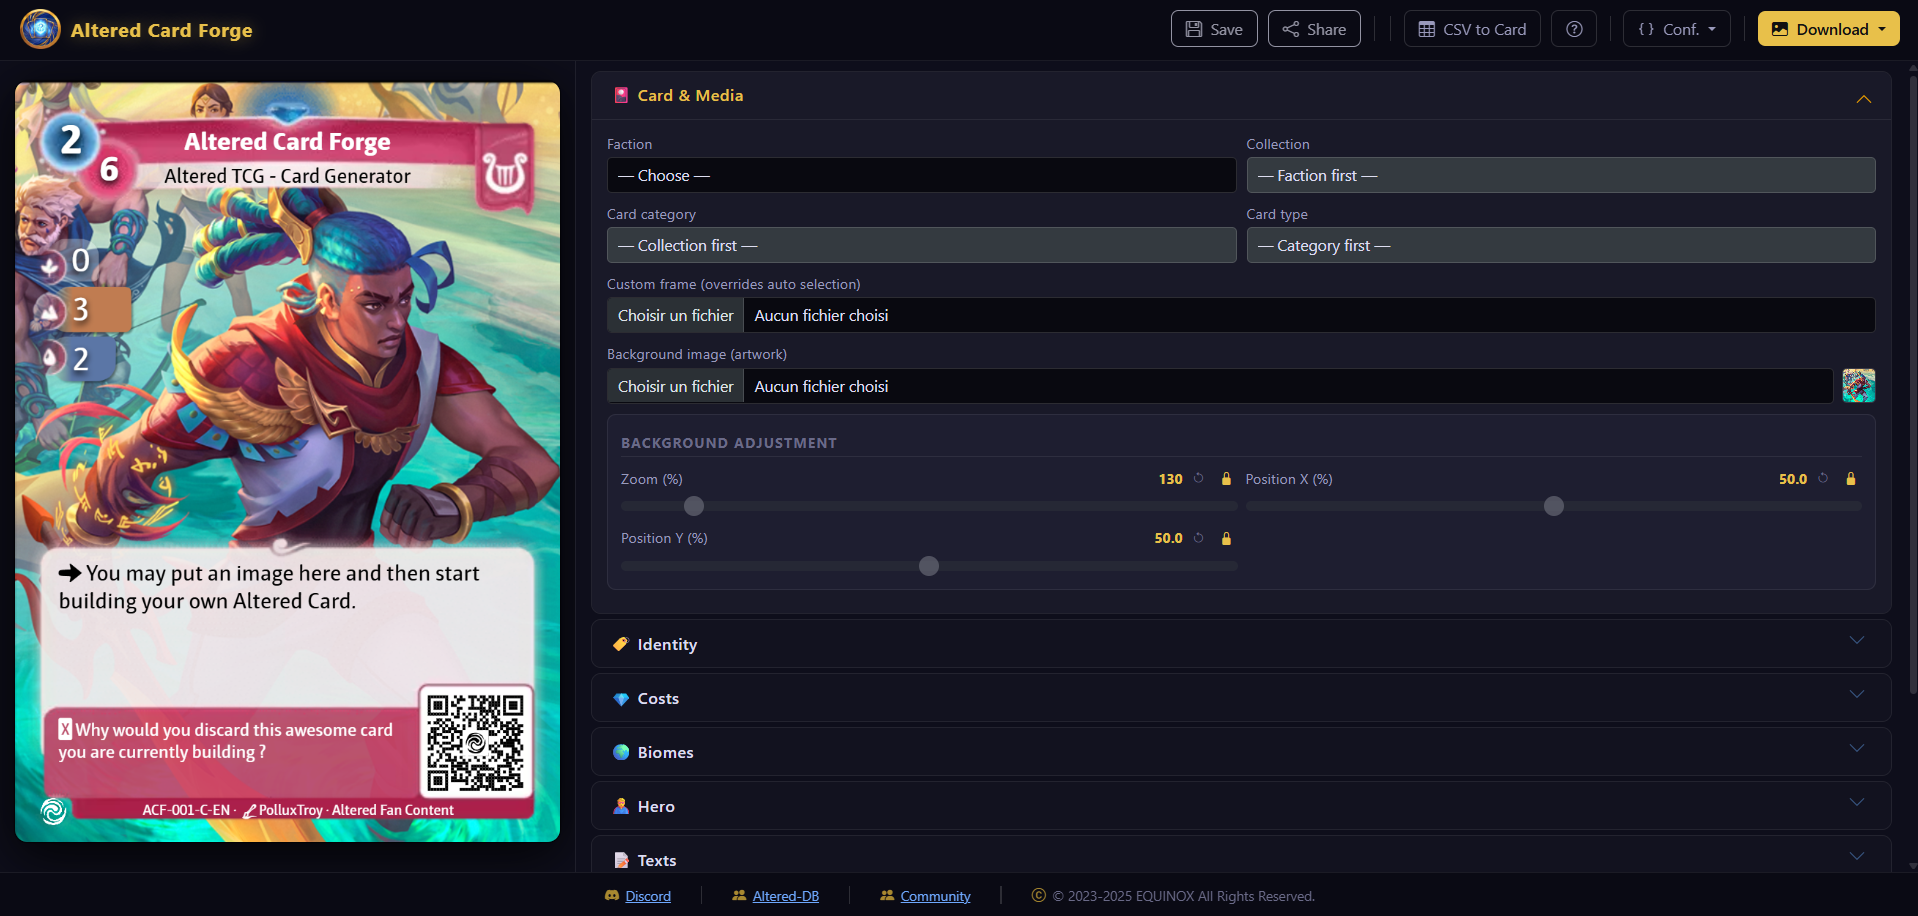Open the Faction dropdown
This screenshot has width=1918, height=916.
coord(921,175)
